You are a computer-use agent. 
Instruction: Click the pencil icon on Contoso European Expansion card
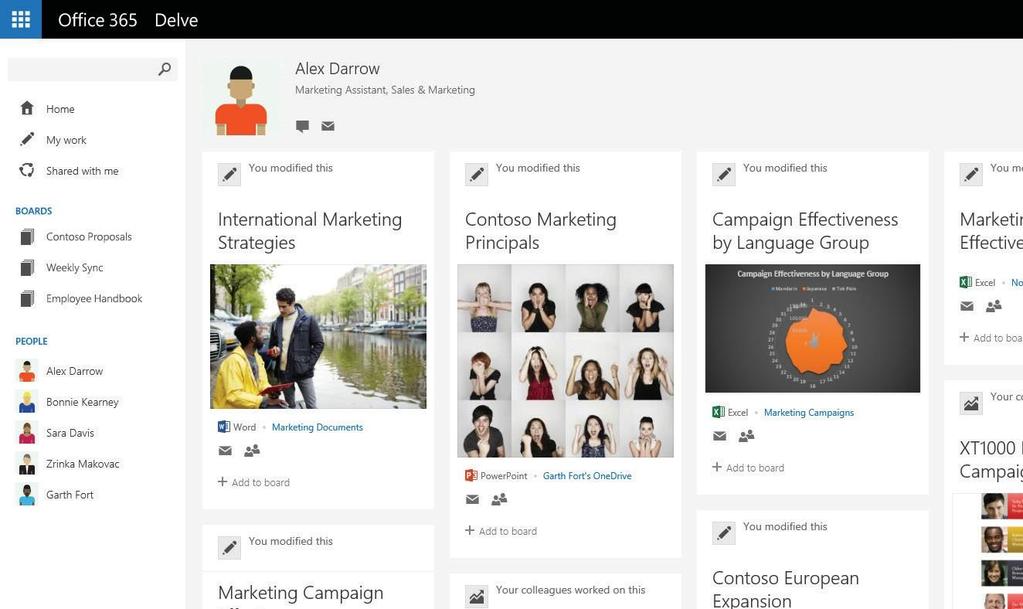pos(724,533)
